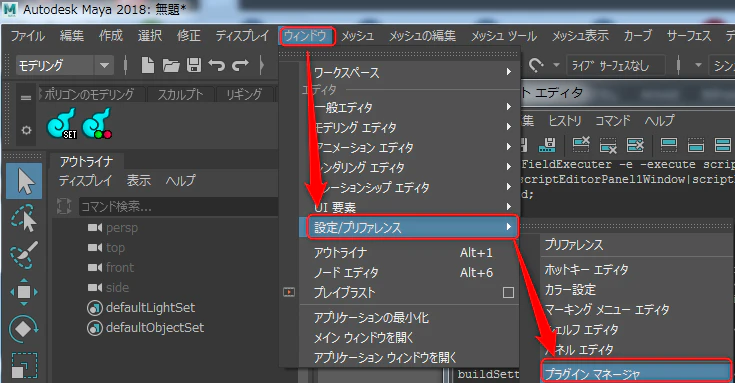Click the shelf icon labeled SET

62,124
